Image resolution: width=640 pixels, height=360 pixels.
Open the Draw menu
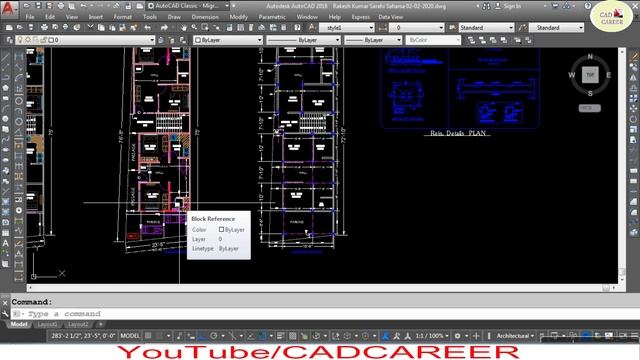174,17
